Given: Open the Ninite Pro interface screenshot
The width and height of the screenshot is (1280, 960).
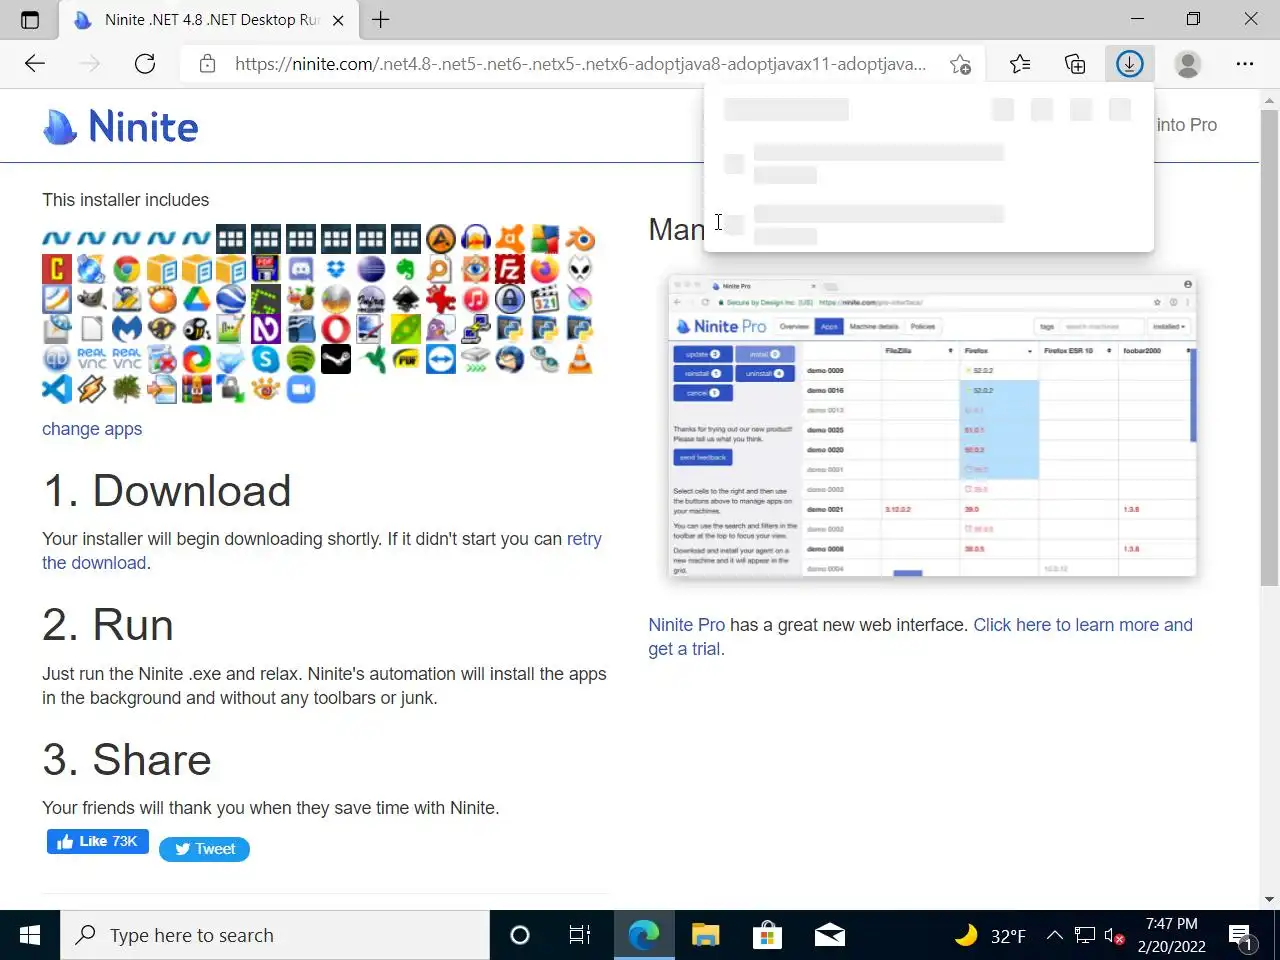Looking at the screenshot, I should [x=932, y=425].
